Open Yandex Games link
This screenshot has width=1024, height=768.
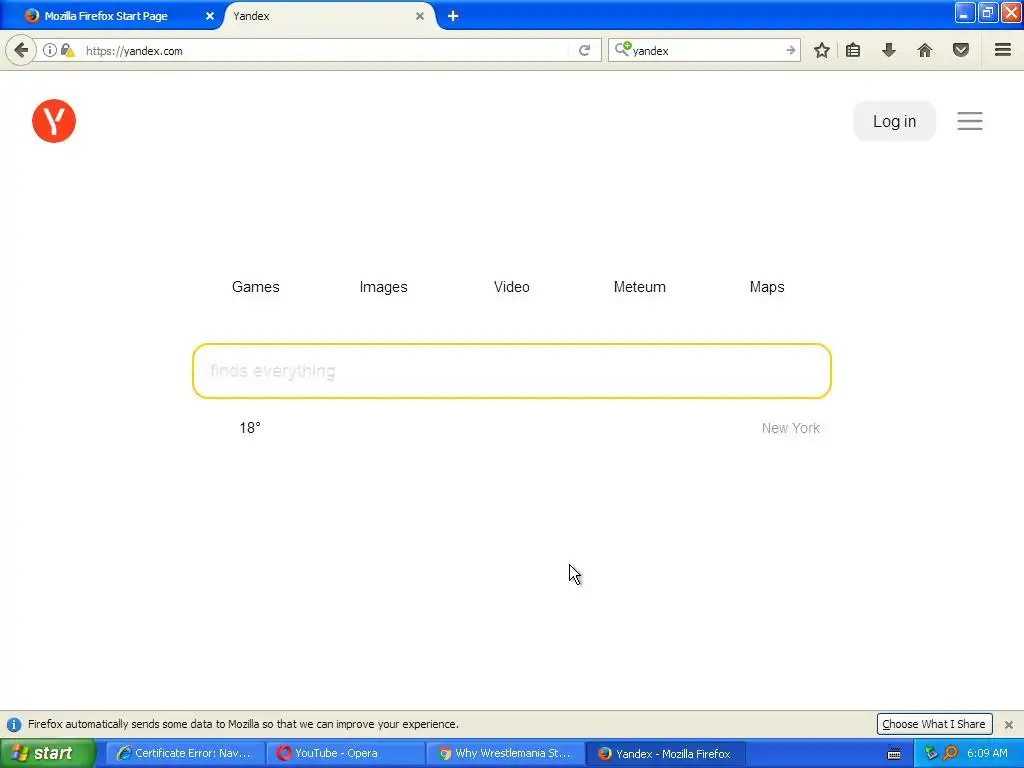click(x=255, y=287)
